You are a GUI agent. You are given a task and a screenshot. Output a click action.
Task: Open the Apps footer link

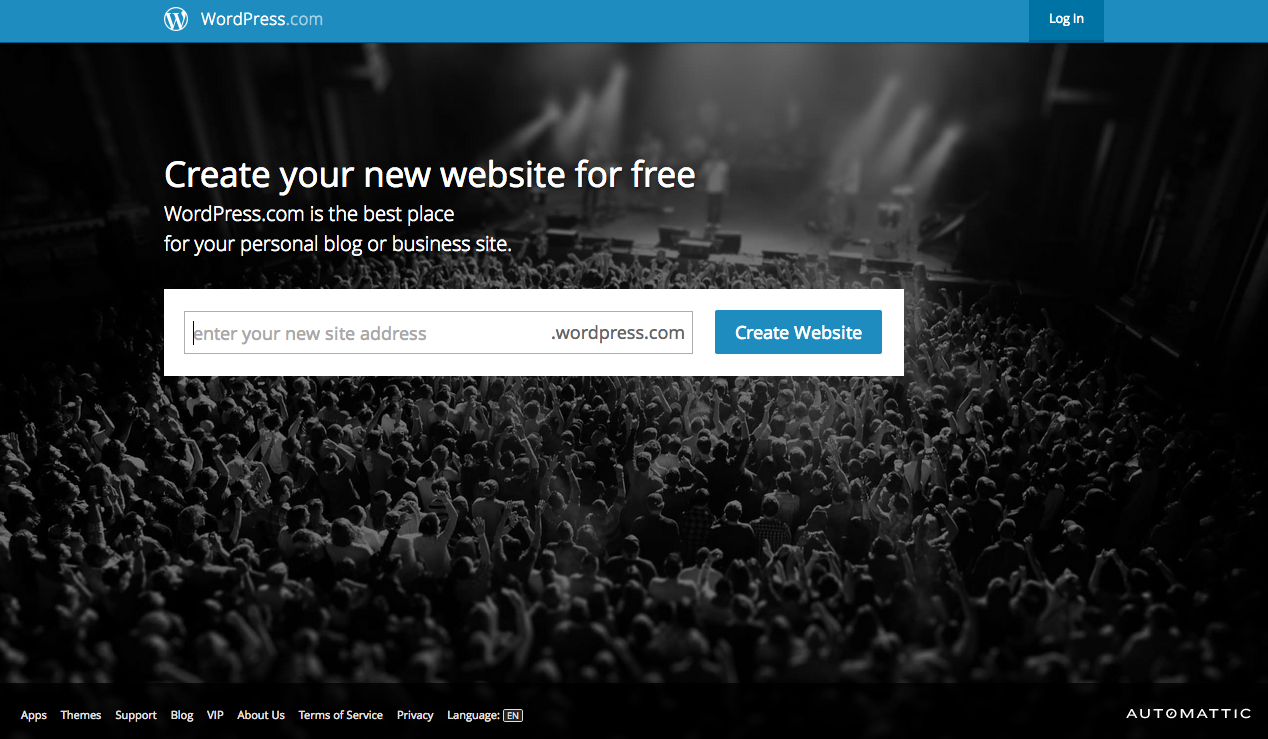[34, 715]
